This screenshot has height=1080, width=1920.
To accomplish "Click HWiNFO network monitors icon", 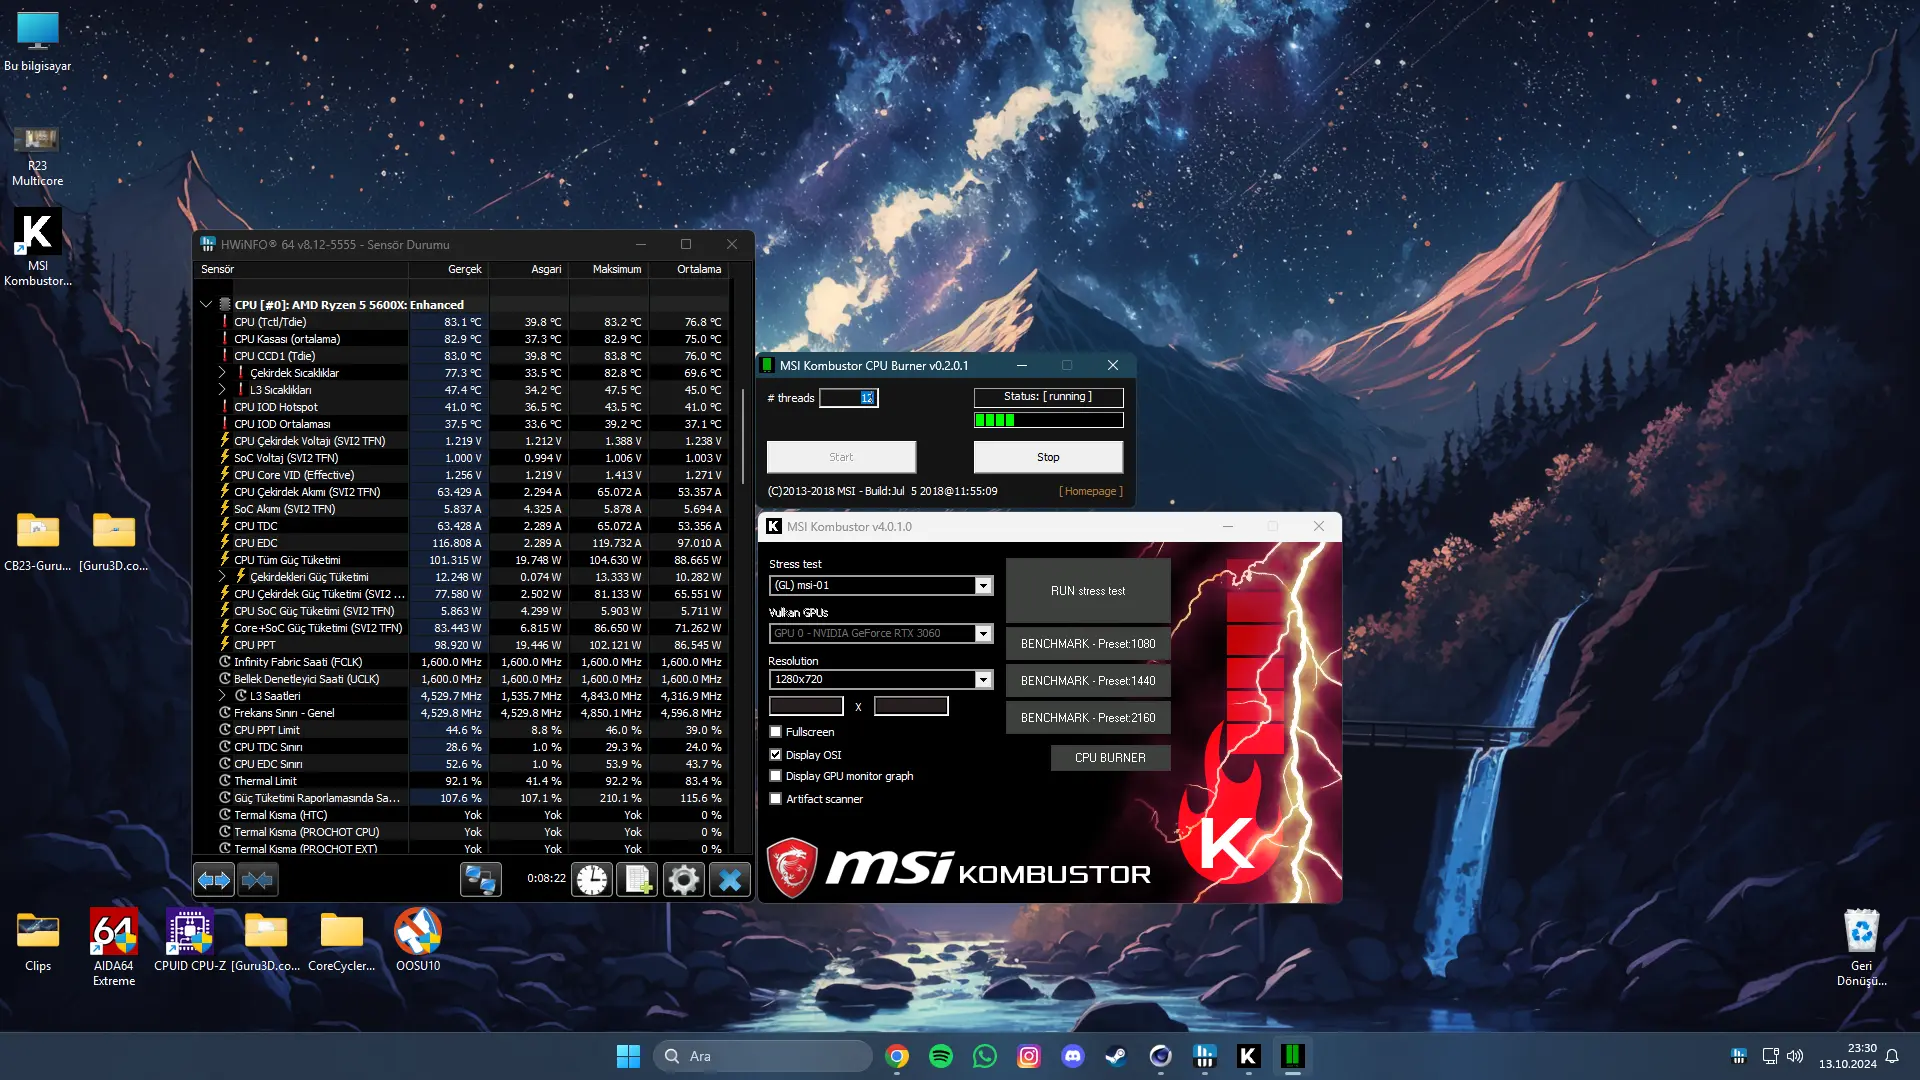I will click(x=480, y=880).
